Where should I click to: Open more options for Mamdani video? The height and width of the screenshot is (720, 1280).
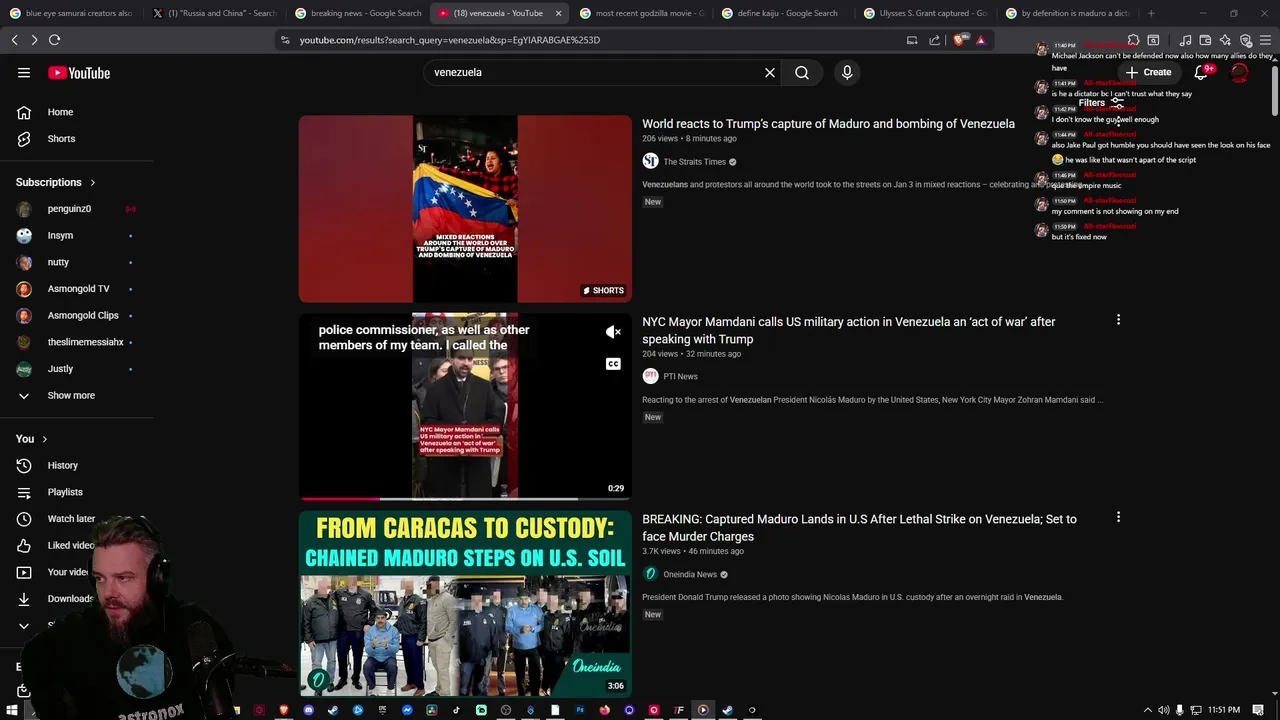click(x=1118, y=320)
